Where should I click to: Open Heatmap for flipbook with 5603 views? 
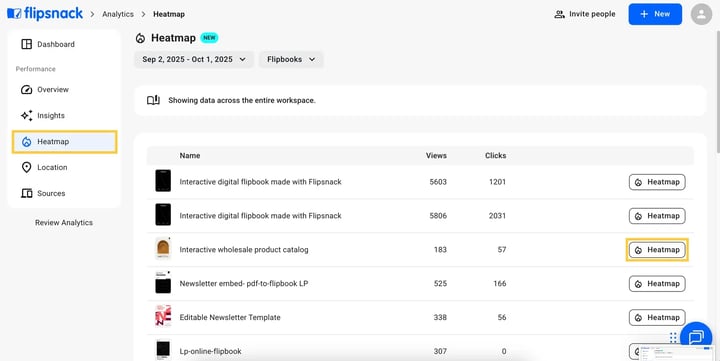657,182
